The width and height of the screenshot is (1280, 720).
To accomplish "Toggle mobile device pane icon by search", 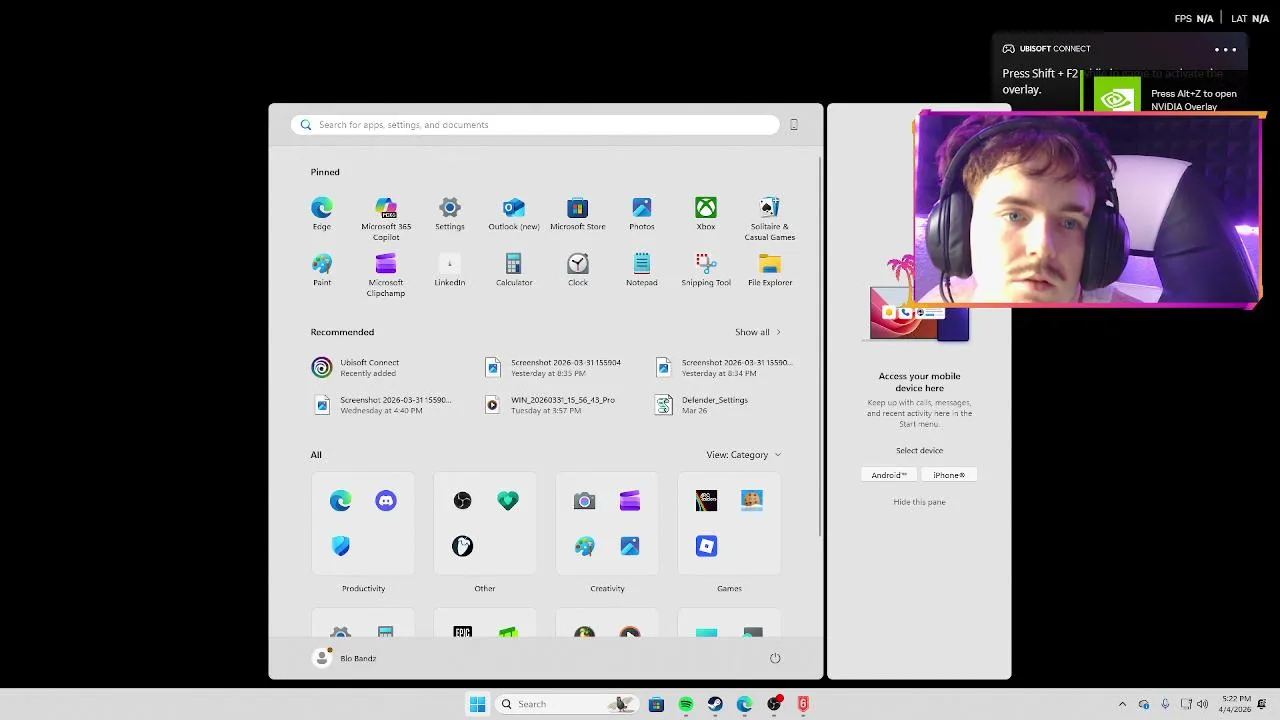I will (794, 125).
